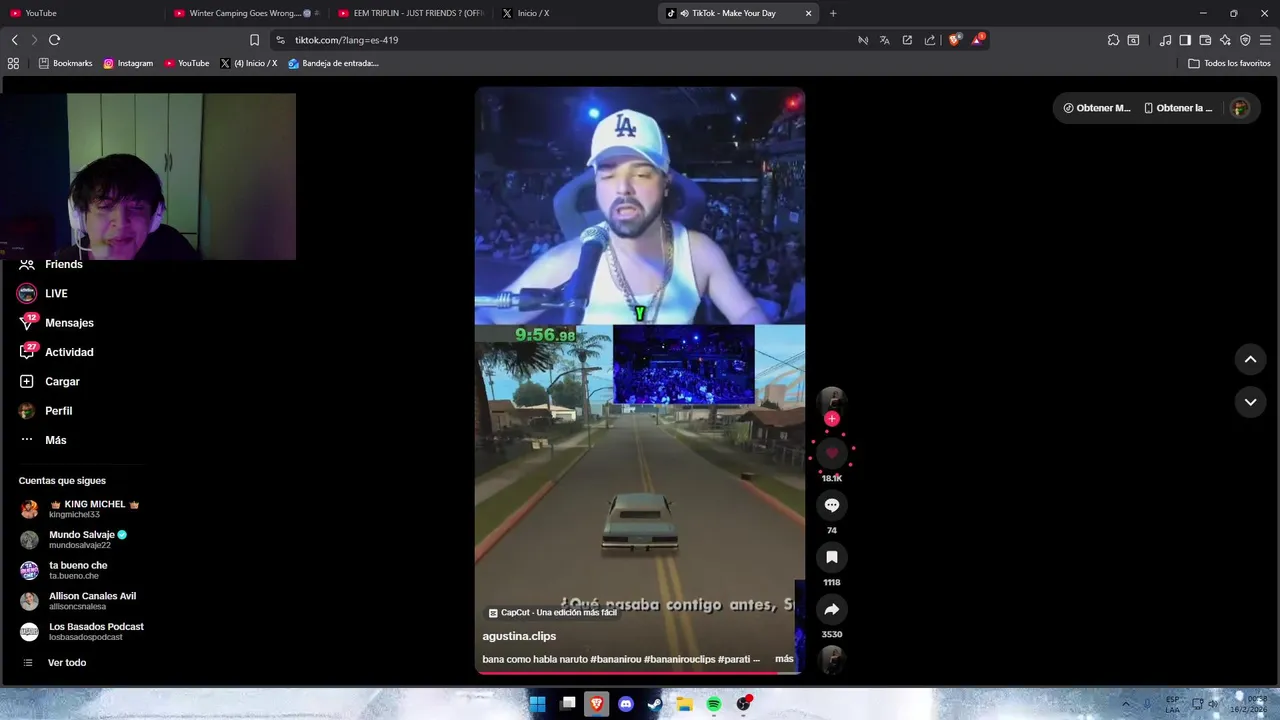Reload the TikTok page

[55, 40]
